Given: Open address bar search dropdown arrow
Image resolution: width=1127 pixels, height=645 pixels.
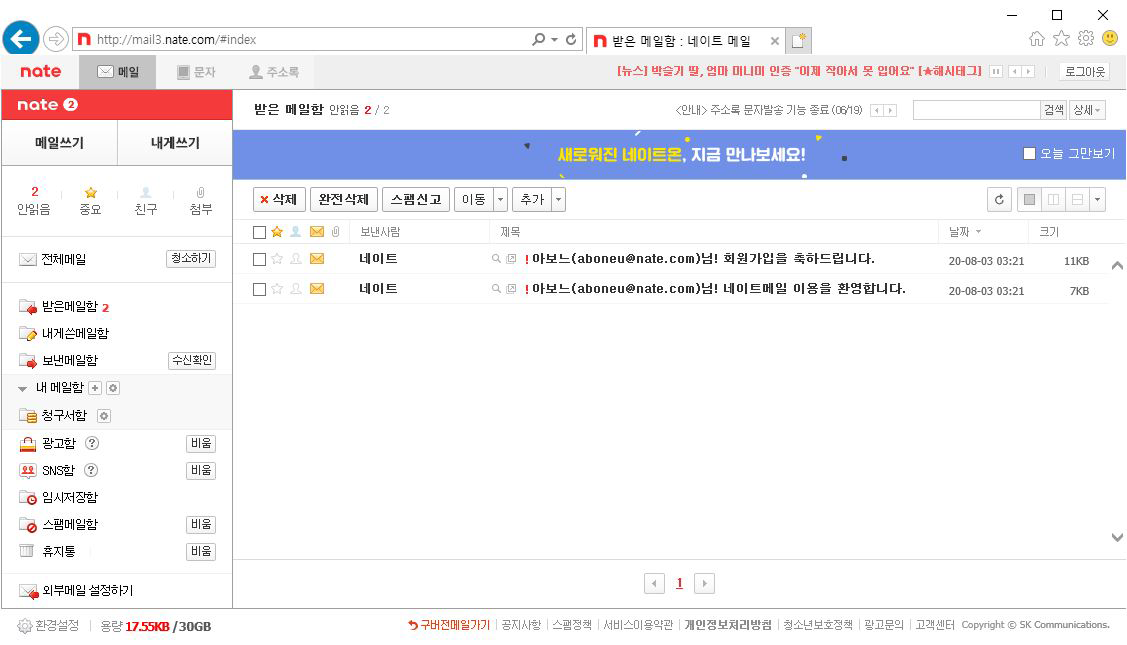Looking at the screenshot, I should (x=554, y=40).
